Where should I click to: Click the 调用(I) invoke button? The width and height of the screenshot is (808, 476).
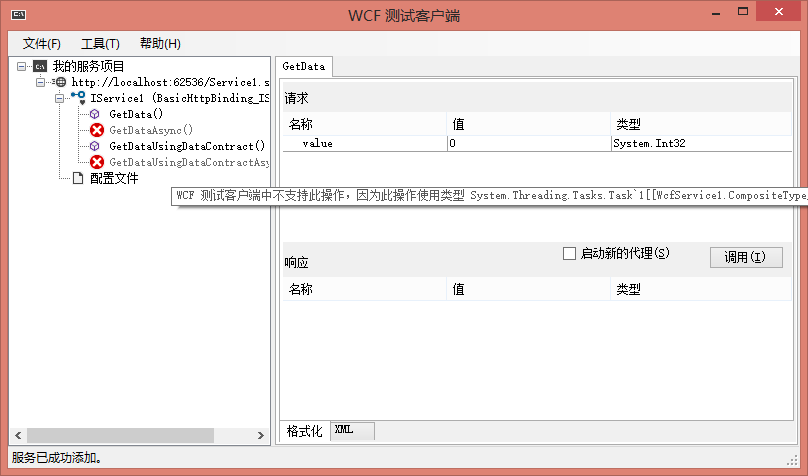tap(746, 257)
